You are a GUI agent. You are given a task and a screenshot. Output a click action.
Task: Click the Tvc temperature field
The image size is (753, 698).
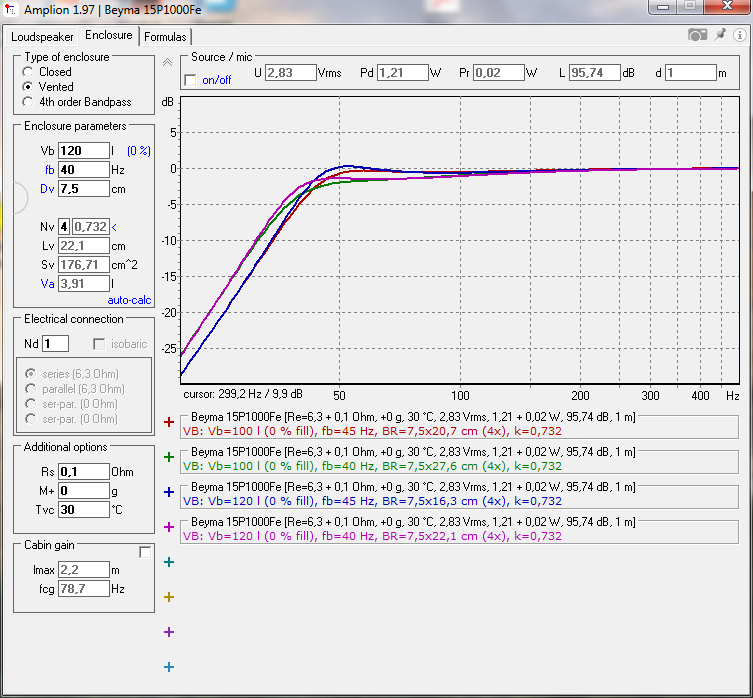click(x=84, y=510)
